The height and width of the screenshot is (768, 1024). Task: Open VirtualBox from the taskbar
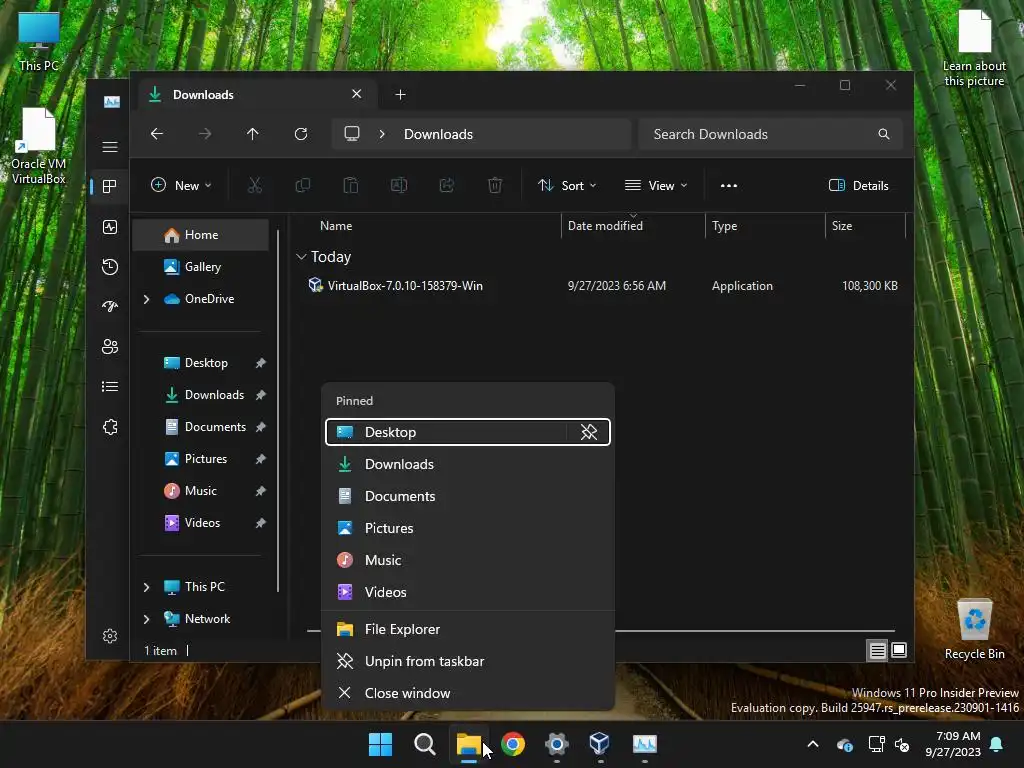coord(600,744)
